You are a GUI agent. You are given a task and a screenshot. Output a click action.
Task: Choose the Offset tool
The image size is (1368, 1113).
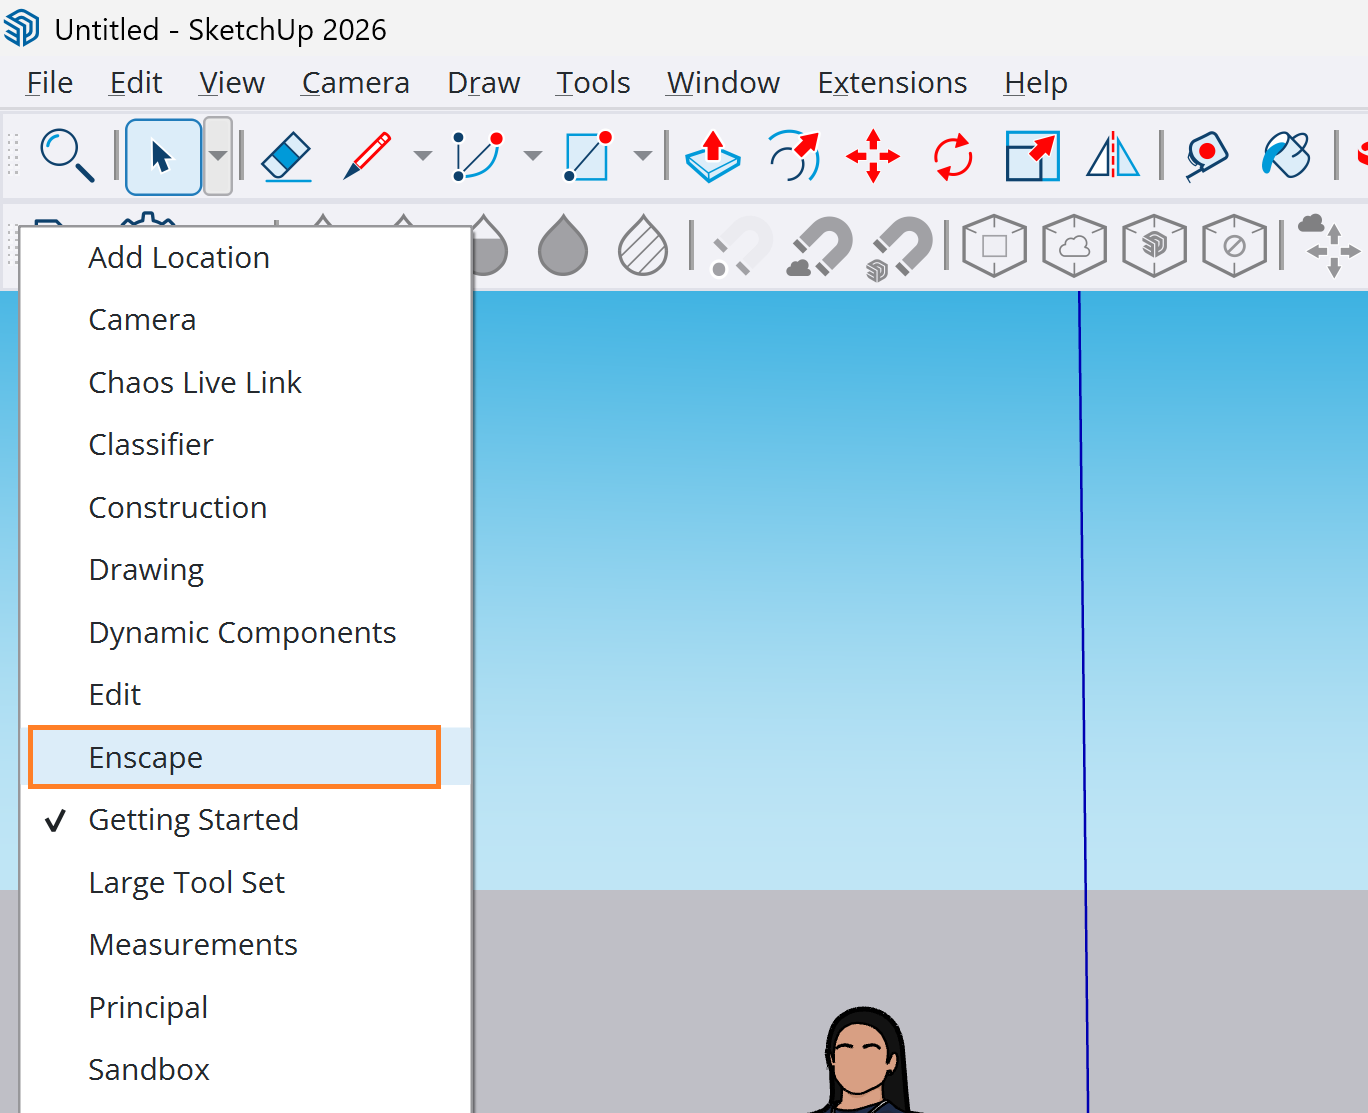[794, 156]
